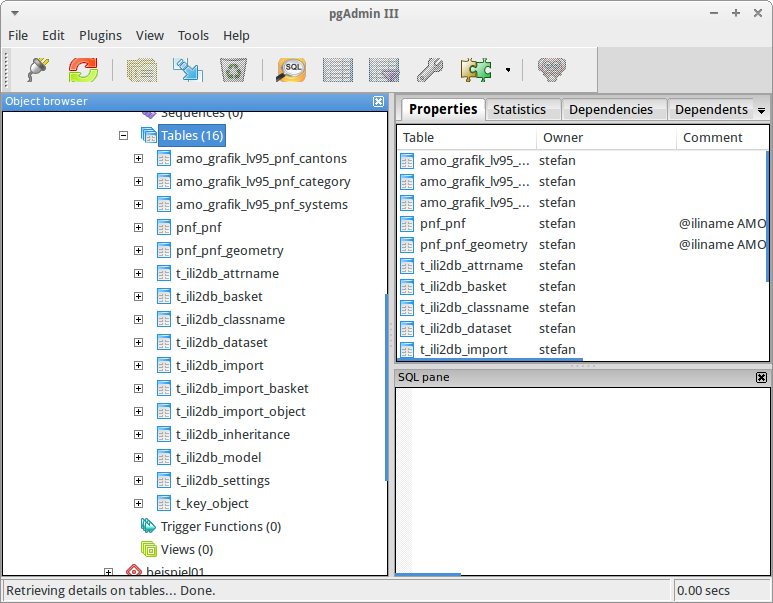Select Views (0) node
Image resolution: width=773 pixels, height=603 pixels.
click(187, 549)
